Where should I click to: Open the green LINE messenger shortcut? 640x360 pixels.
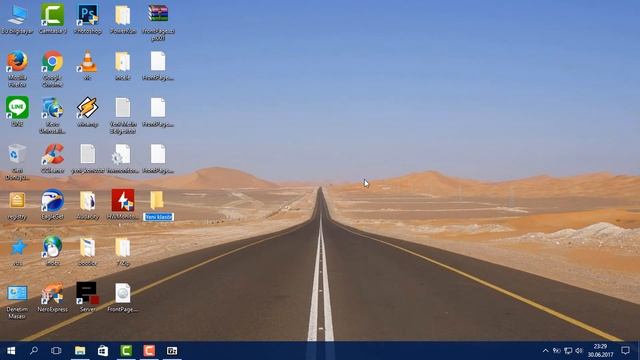click(17, 108)
